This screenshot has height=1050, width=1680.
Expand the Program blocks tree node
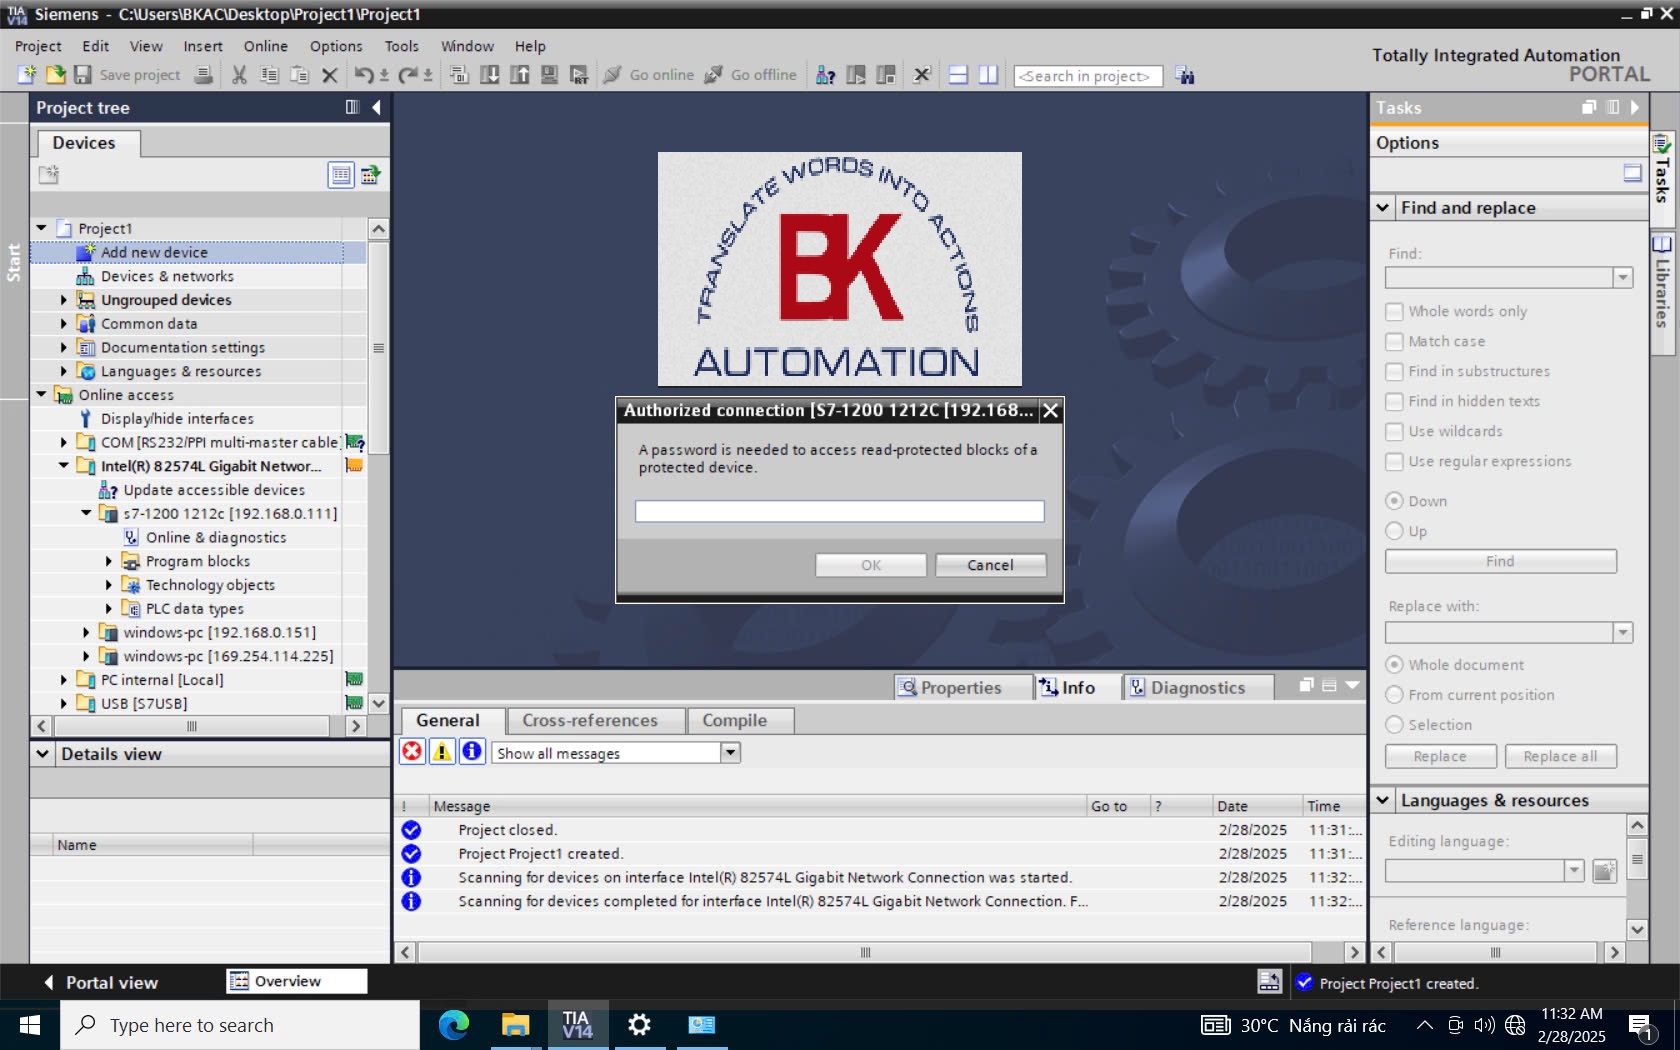(109, 561)
